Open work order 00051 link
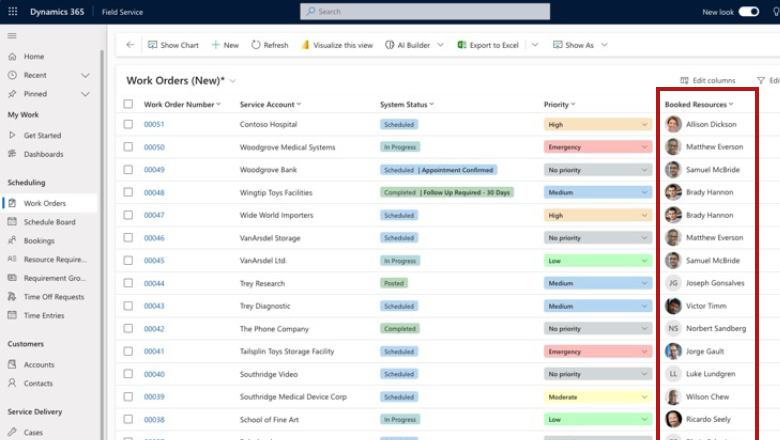Viewport: 780px width, 440px height. pyautogui.click(x=154, y=124)
